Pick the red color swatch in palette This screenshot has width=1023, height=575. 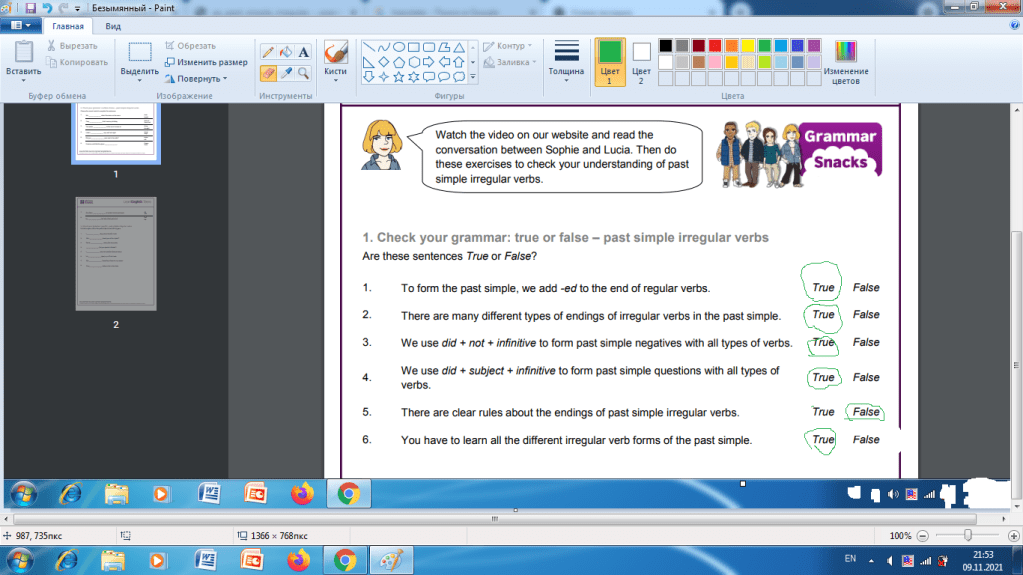(x=714, y=46)
